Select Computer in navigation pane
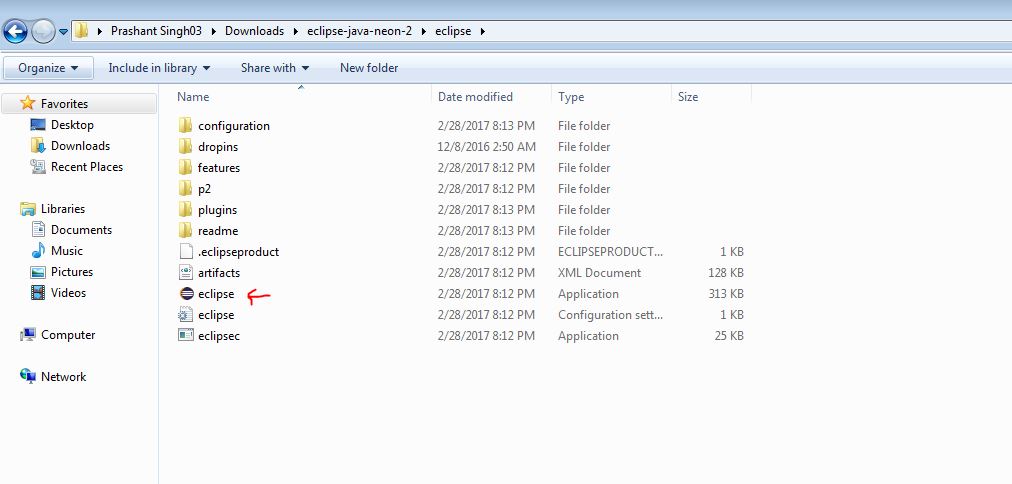1012x484 pixels. (x=68, y=335)
